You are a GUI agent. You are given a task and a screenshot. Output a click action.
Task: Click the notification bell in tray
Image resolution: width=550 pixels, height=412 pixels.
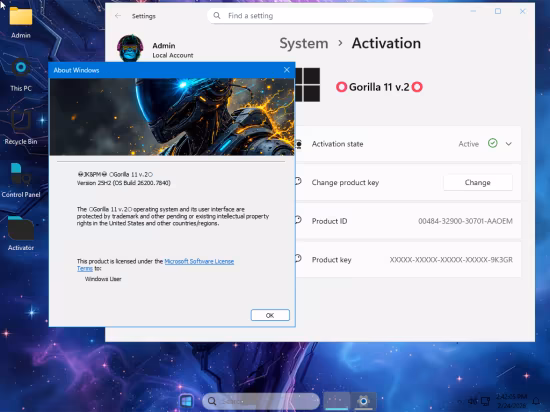(x=536, y=401)
